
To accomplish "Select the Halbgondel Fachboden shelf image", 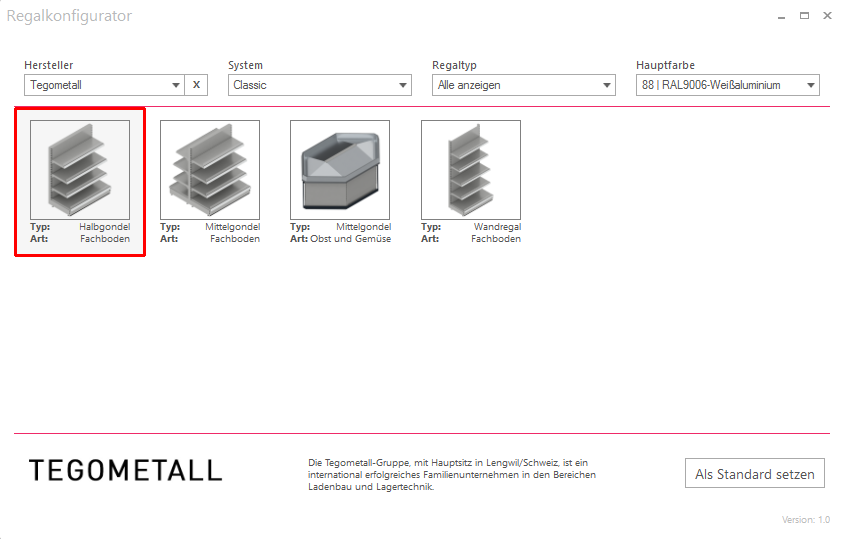I will 80,170.
